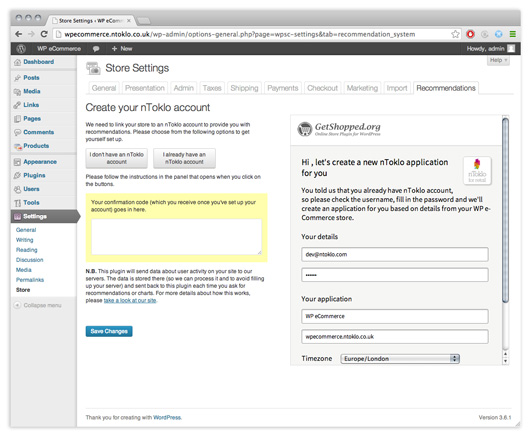Click "I already have an nToklo account"
The width and height of the screenshot is (530, 436).
coord(184,158)
